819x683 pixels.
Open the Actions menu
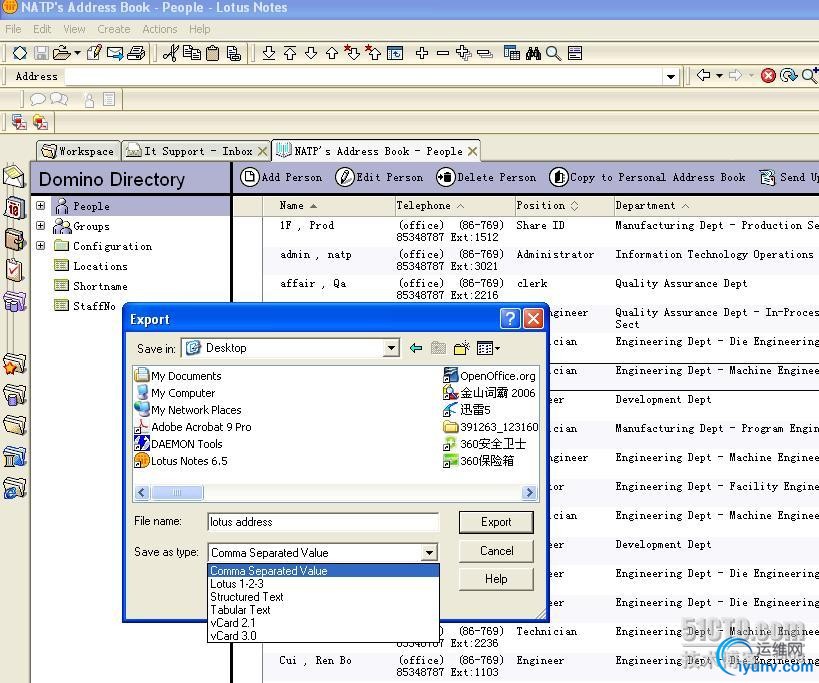click(159, 29)
